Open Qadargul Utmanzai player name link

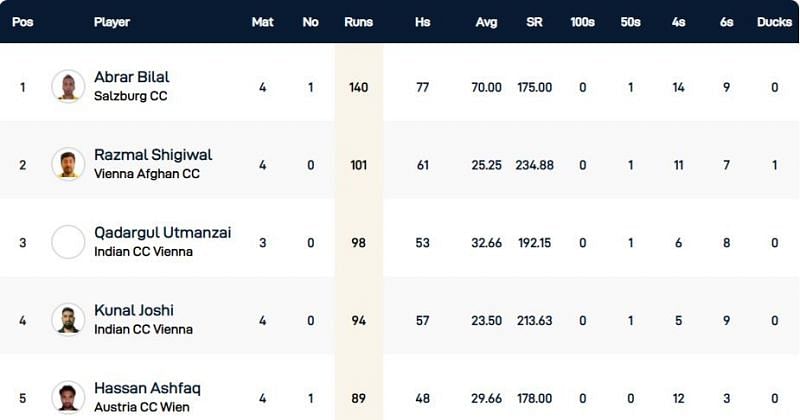click(x=162, y=232)
